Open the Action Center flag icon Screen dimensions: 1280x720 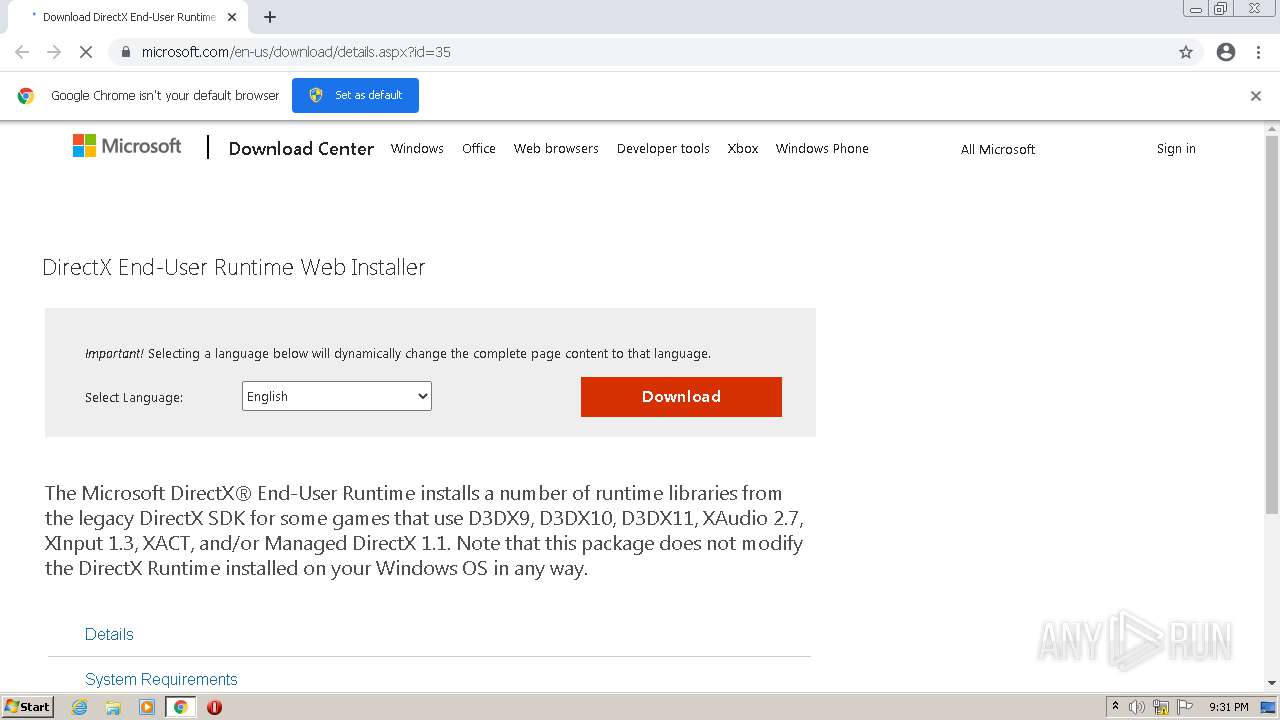(x=1185, y=707)
